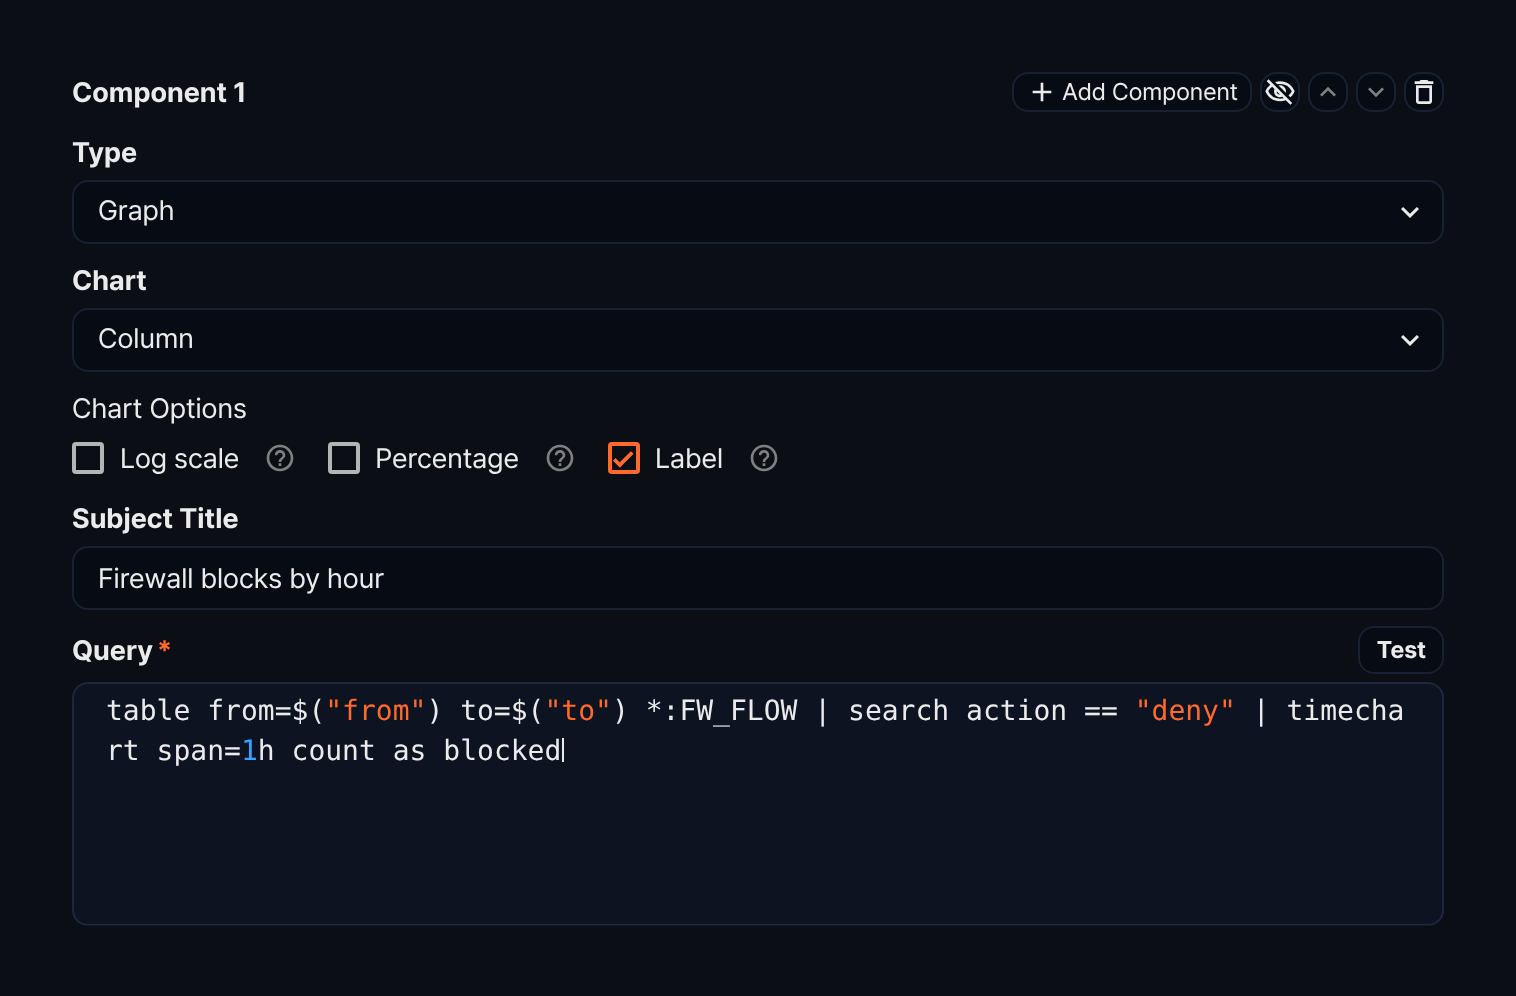1516x996 pixels.
Task: Click the Component 1 heading
Action: [159, 93]
